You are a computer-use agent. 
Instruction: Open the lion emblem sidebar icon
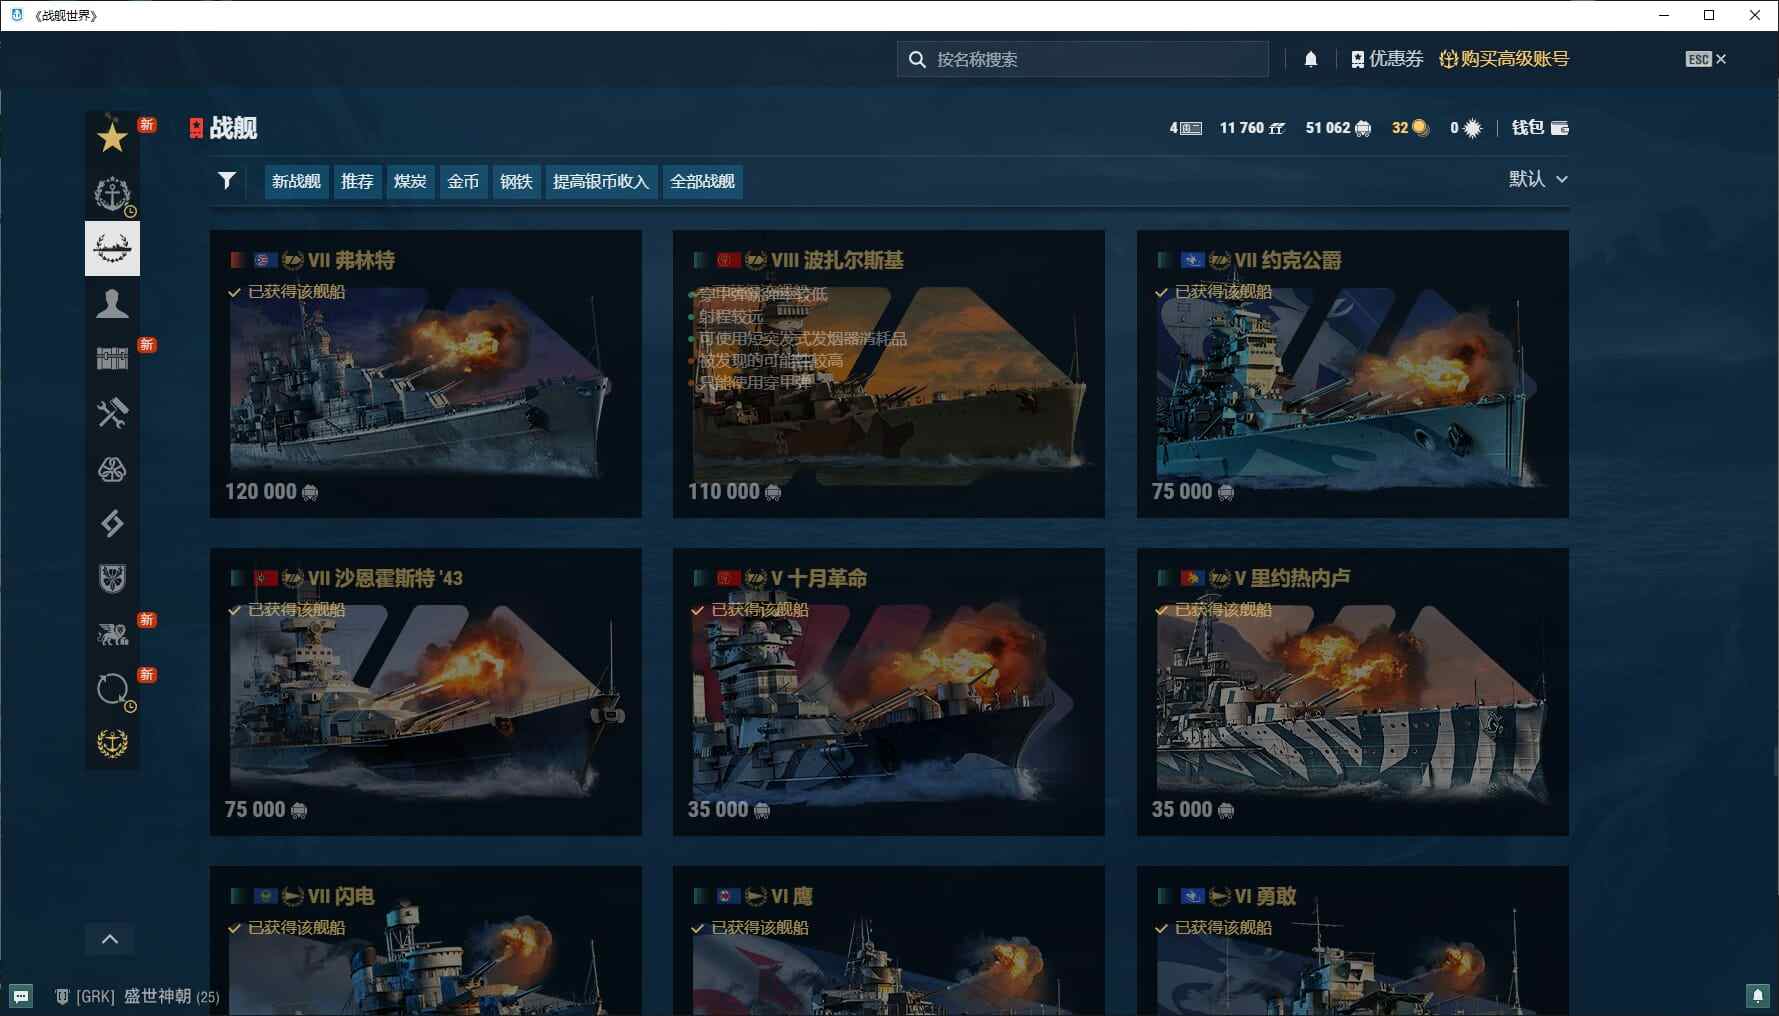pos(112,633)
